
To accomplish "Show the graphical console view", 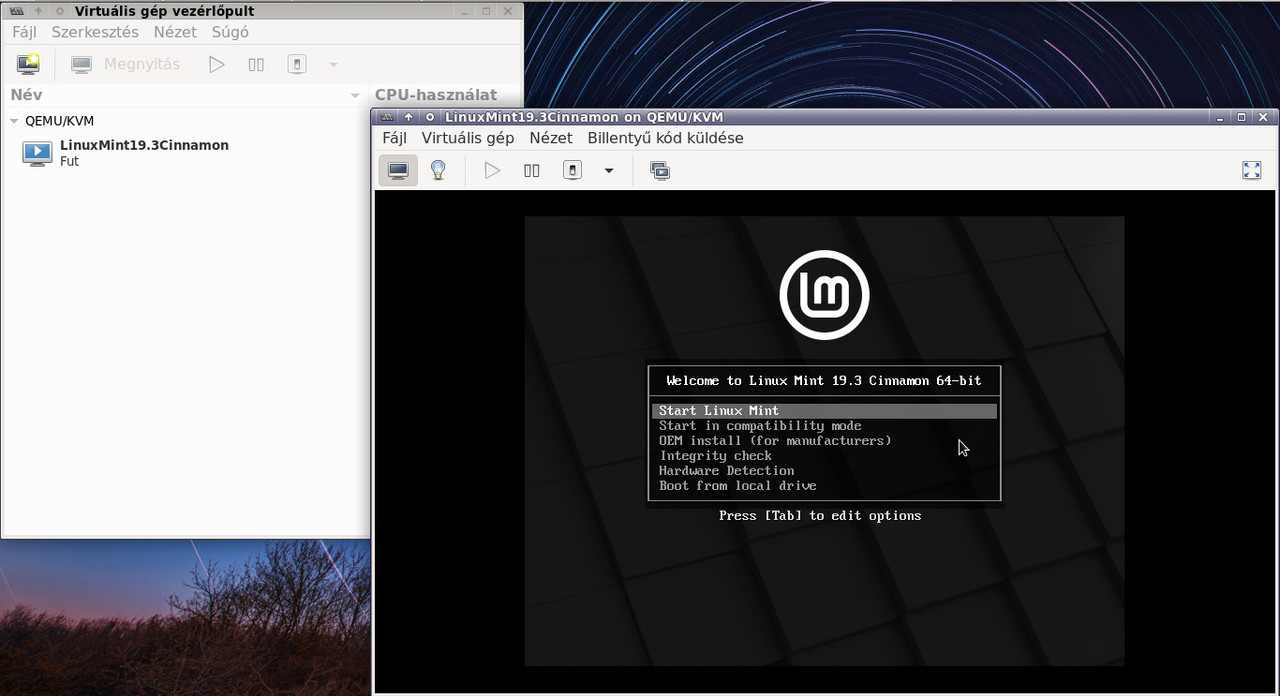I will (398, 170).
